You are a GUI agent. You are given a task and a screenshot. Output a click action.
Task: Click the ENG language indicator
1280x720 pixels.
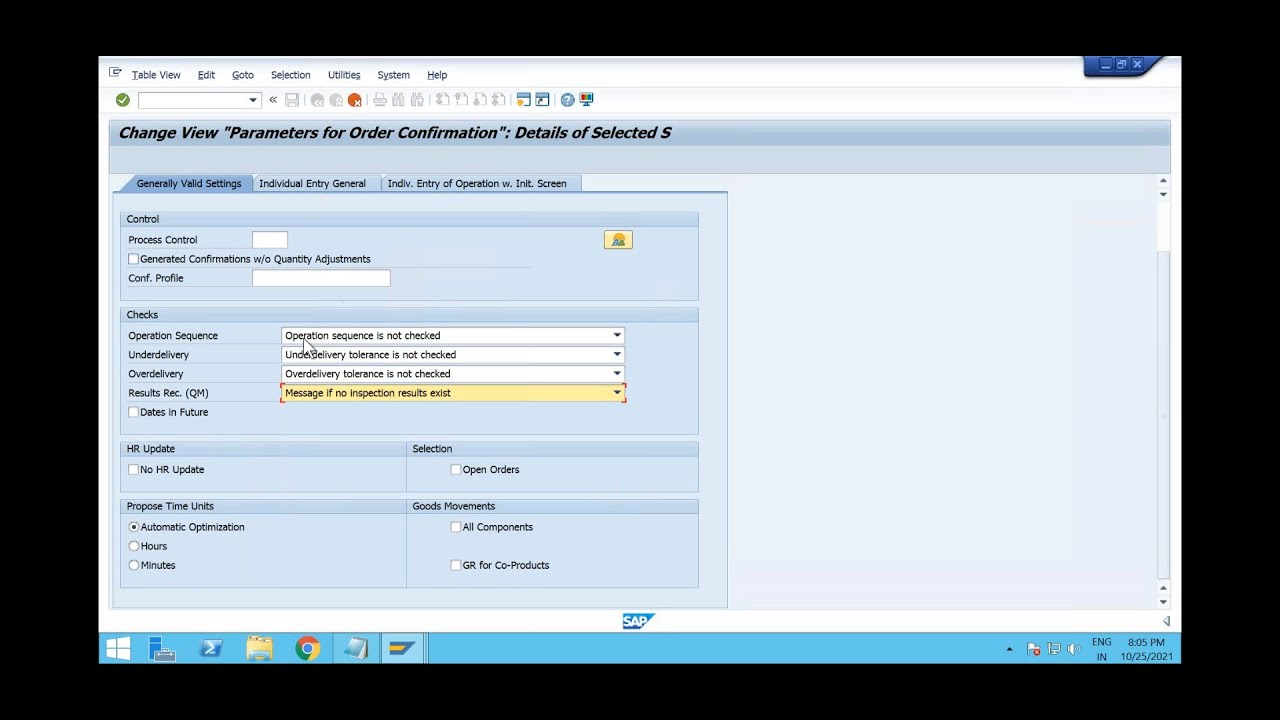tap(1101, 642)
